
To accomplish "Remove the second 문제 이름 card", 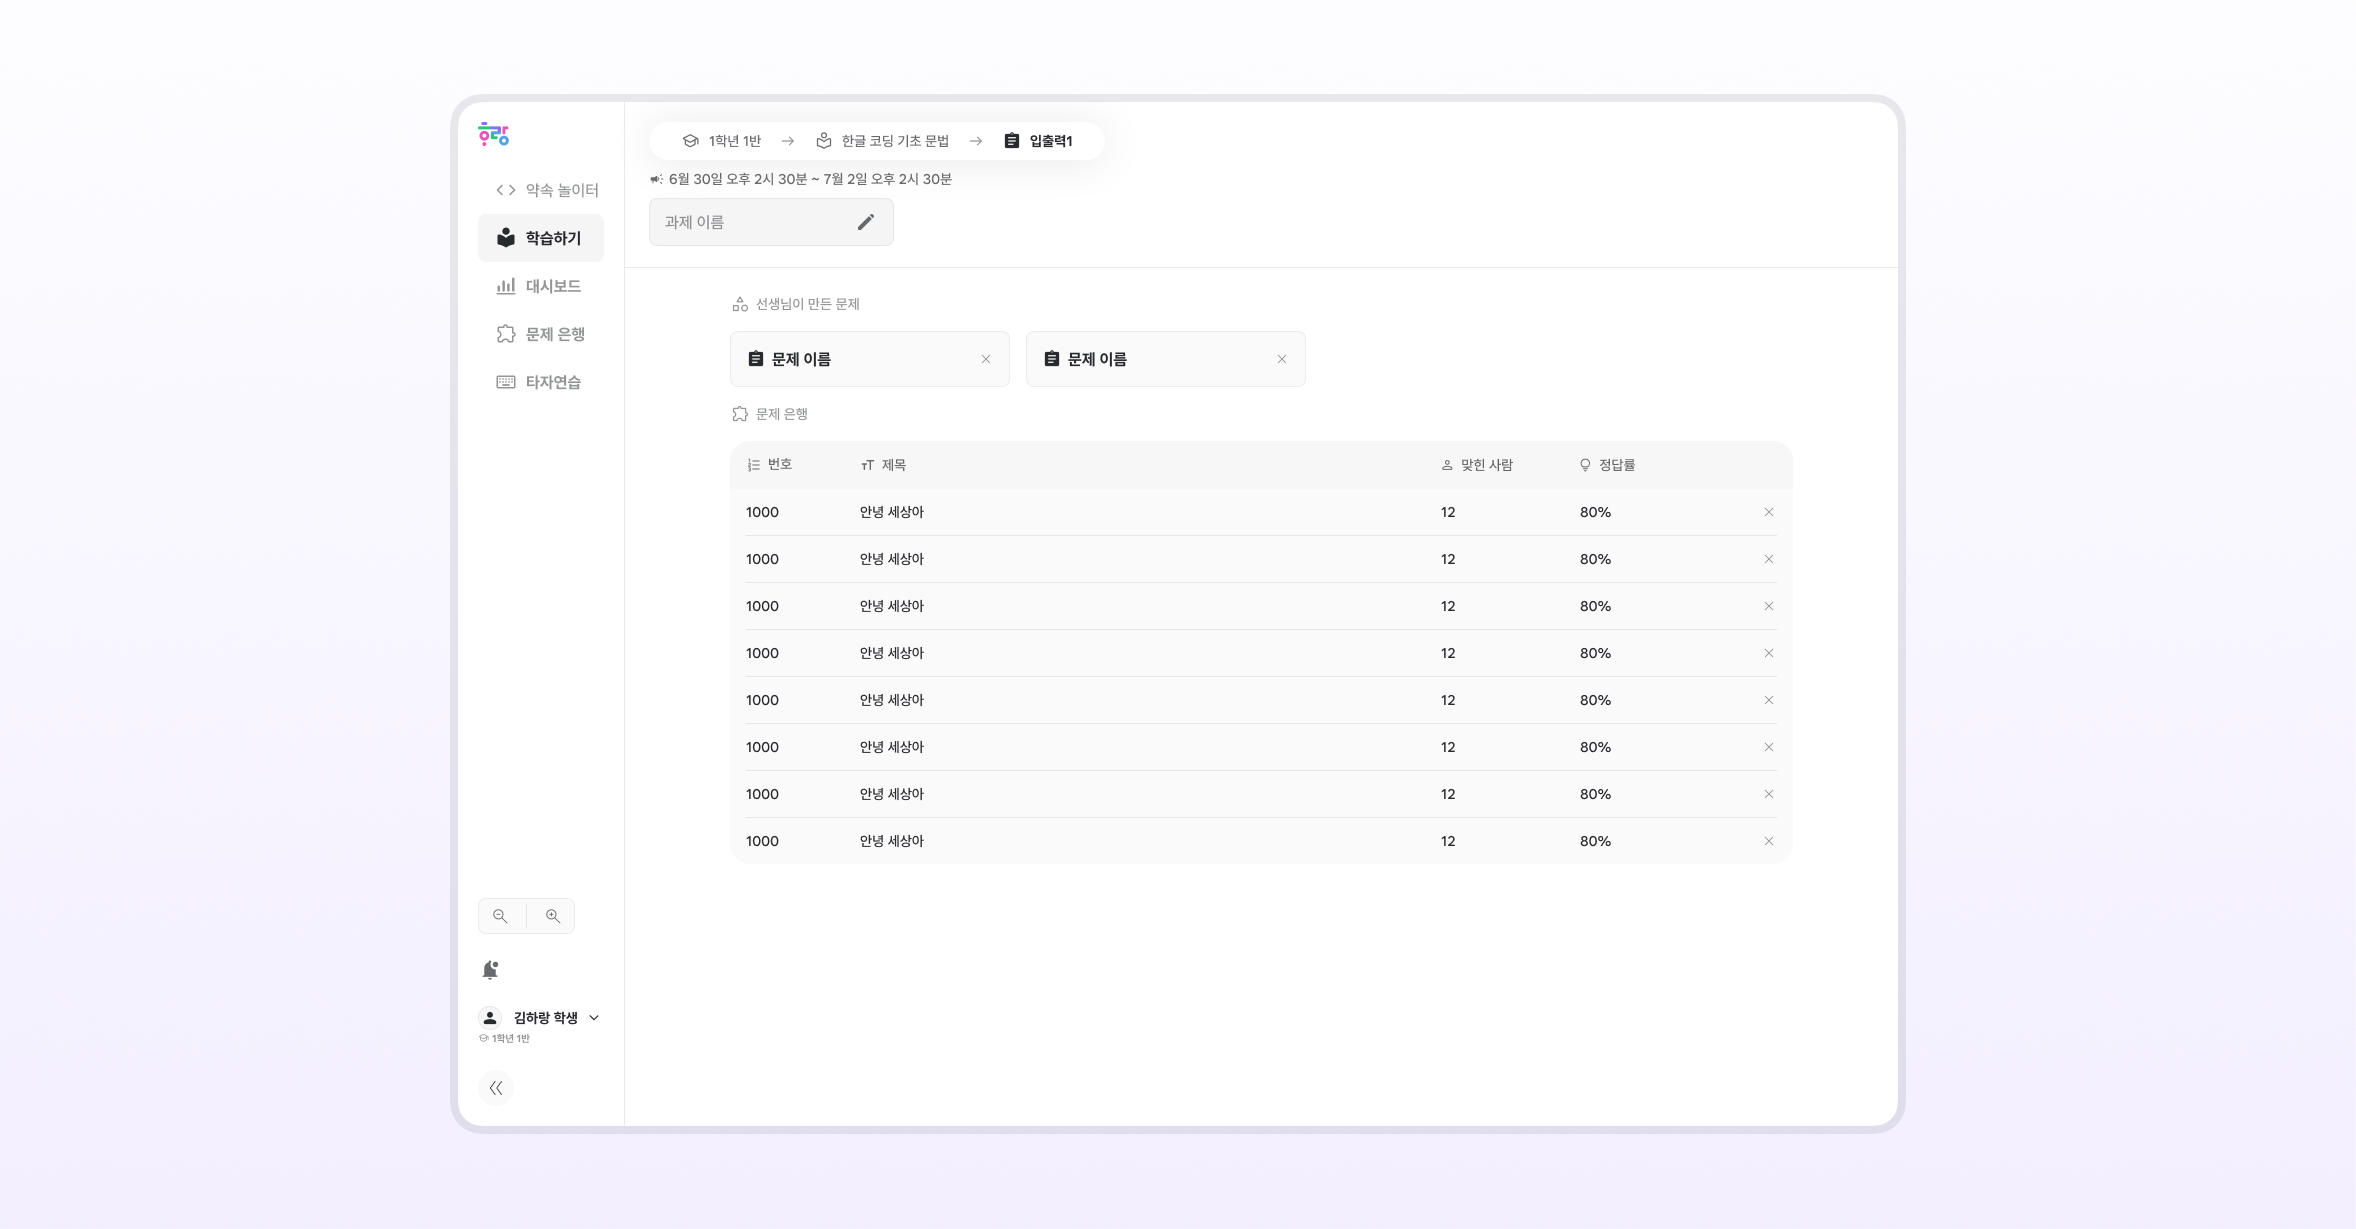I will (x=1282, y=359).
